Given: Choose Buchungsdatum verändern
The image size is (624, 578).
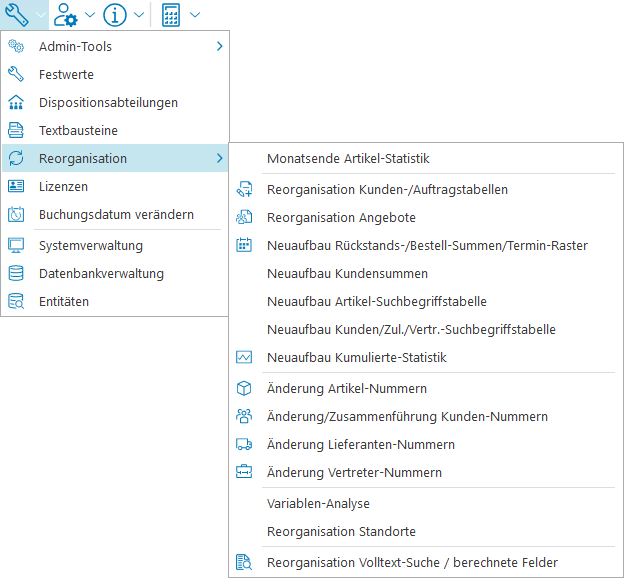Looking at the screenshot, I should [116, 214].
